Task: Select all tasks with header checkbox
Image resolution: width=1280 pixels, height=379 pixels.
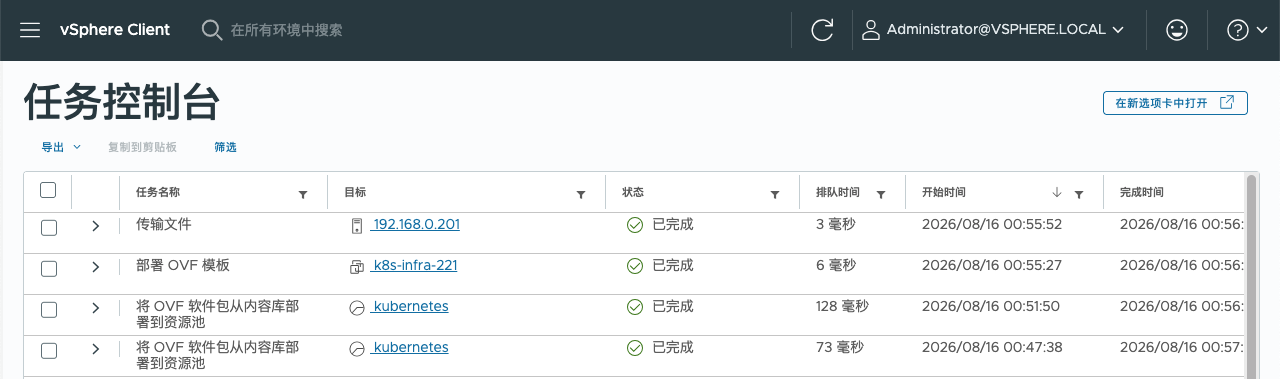Action: [48, 190]
